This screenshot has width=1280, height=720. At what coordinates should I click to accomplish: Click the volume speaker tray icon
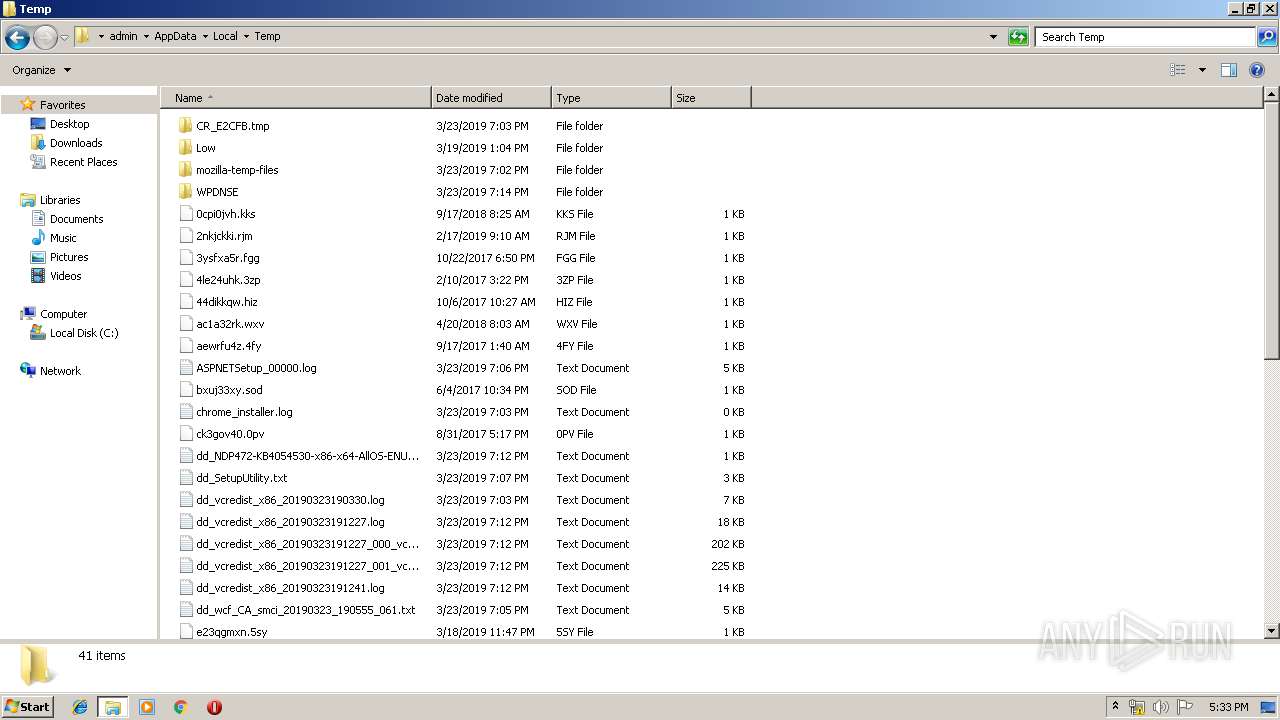point(1160,707)
